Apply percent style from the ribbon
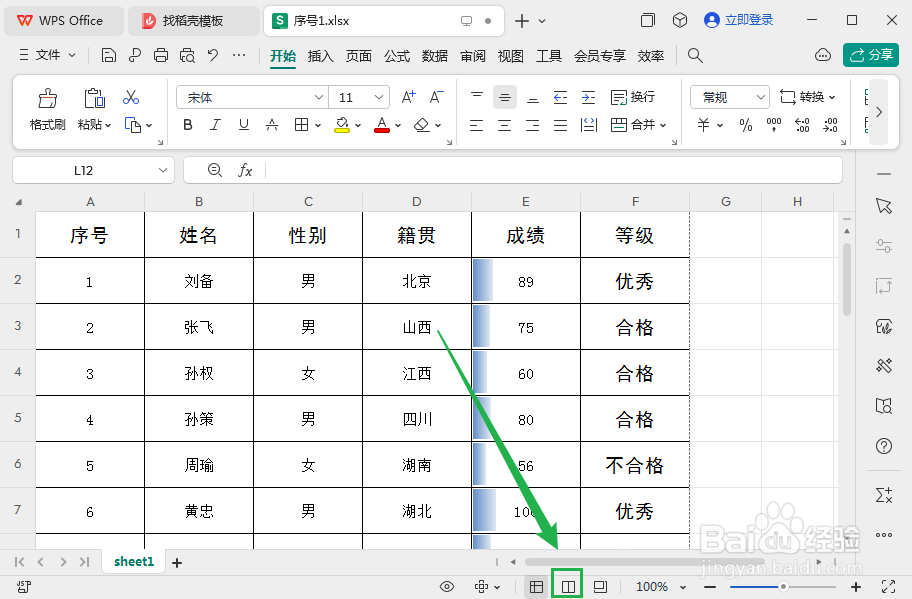Image resolution: width=912 pixels, height=599 pixels. click(x=745, y=124)
